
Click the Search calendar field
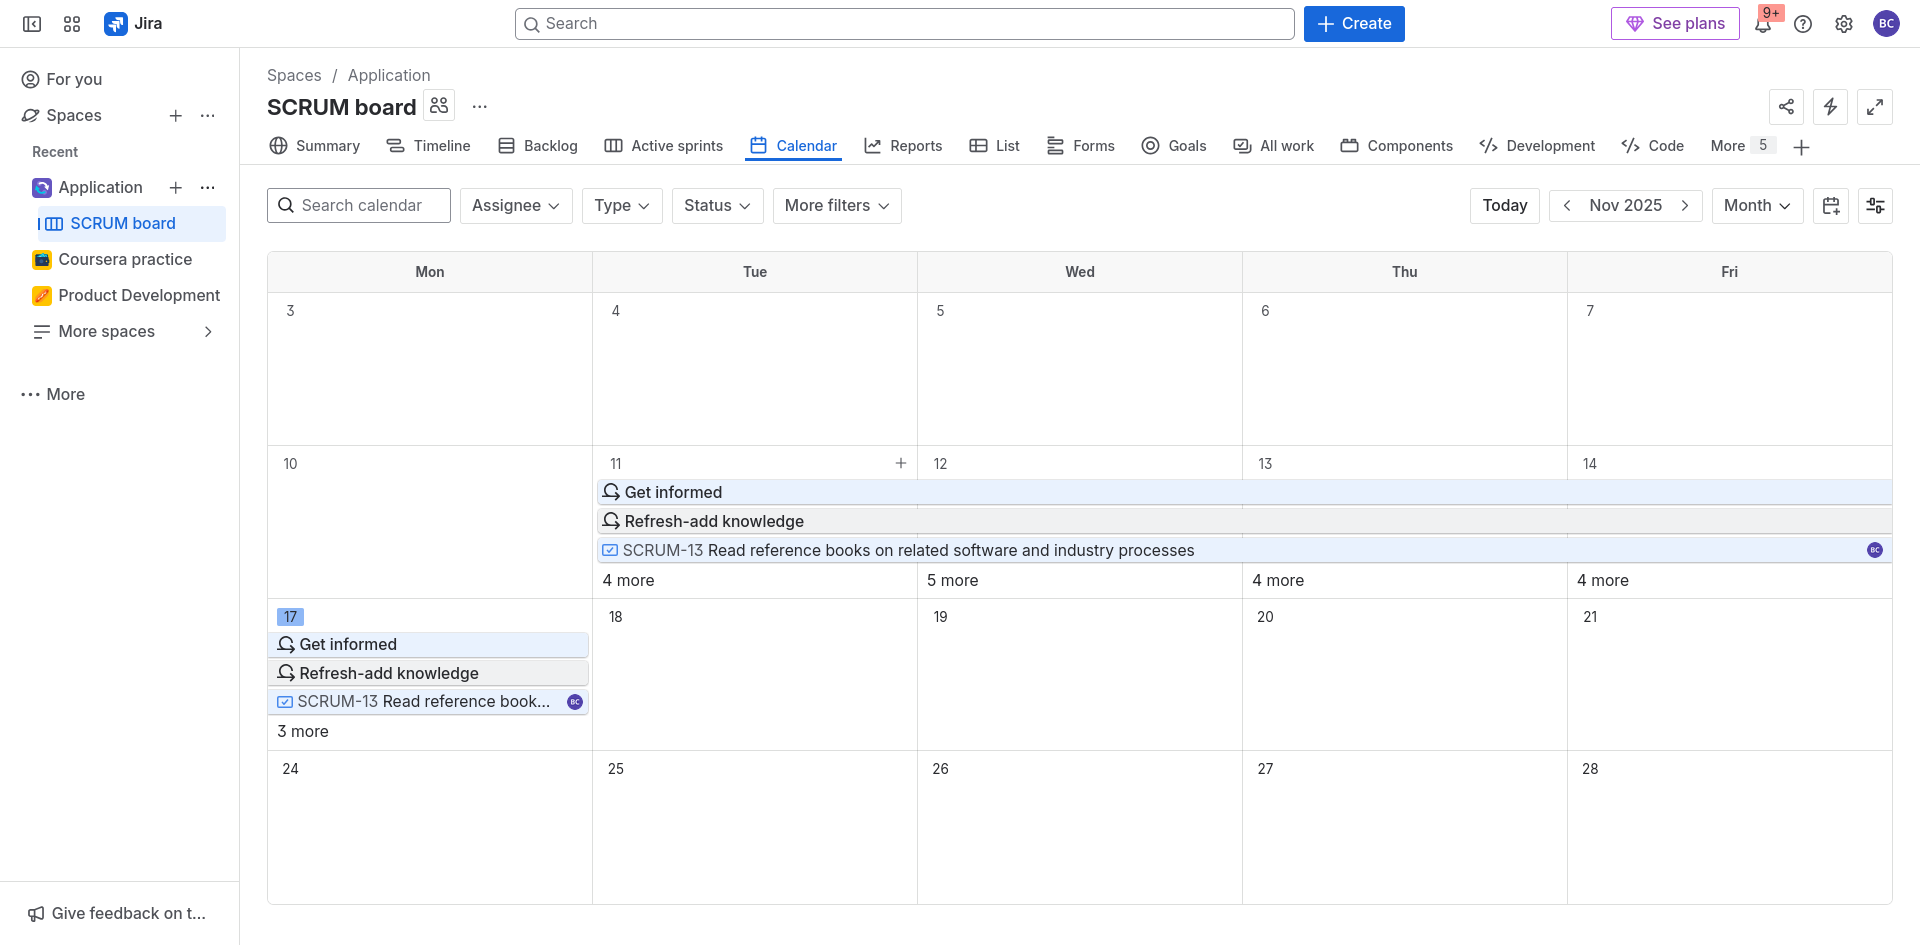[359, 206]
